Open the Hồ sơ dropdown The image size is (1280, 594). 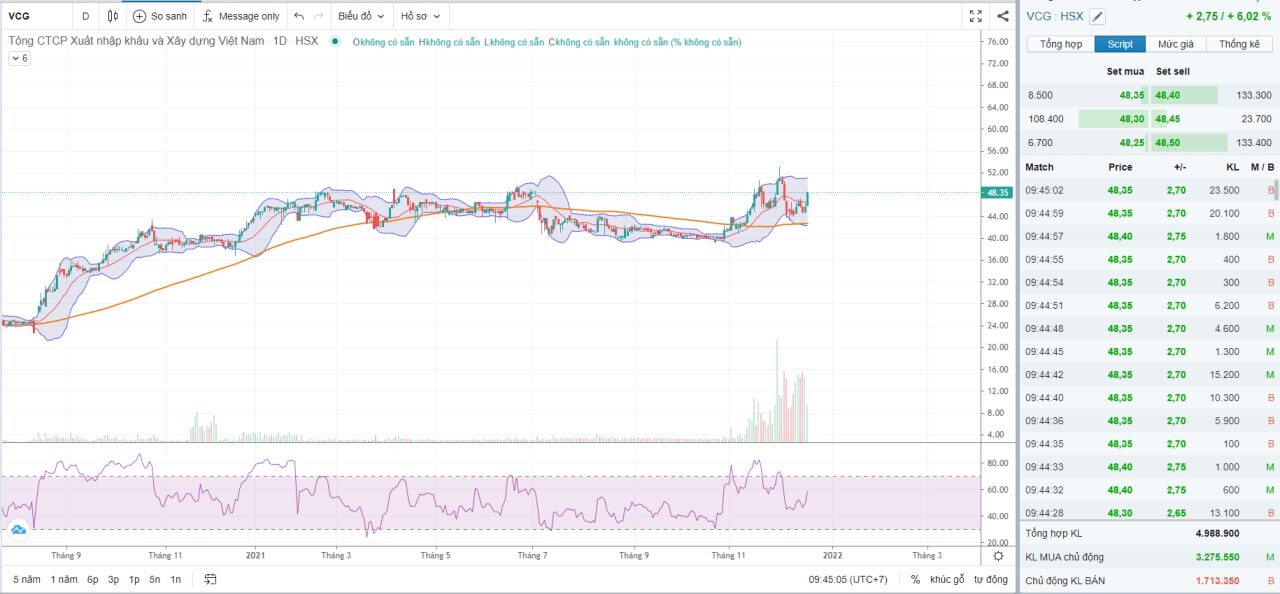(x=420, y=16)
